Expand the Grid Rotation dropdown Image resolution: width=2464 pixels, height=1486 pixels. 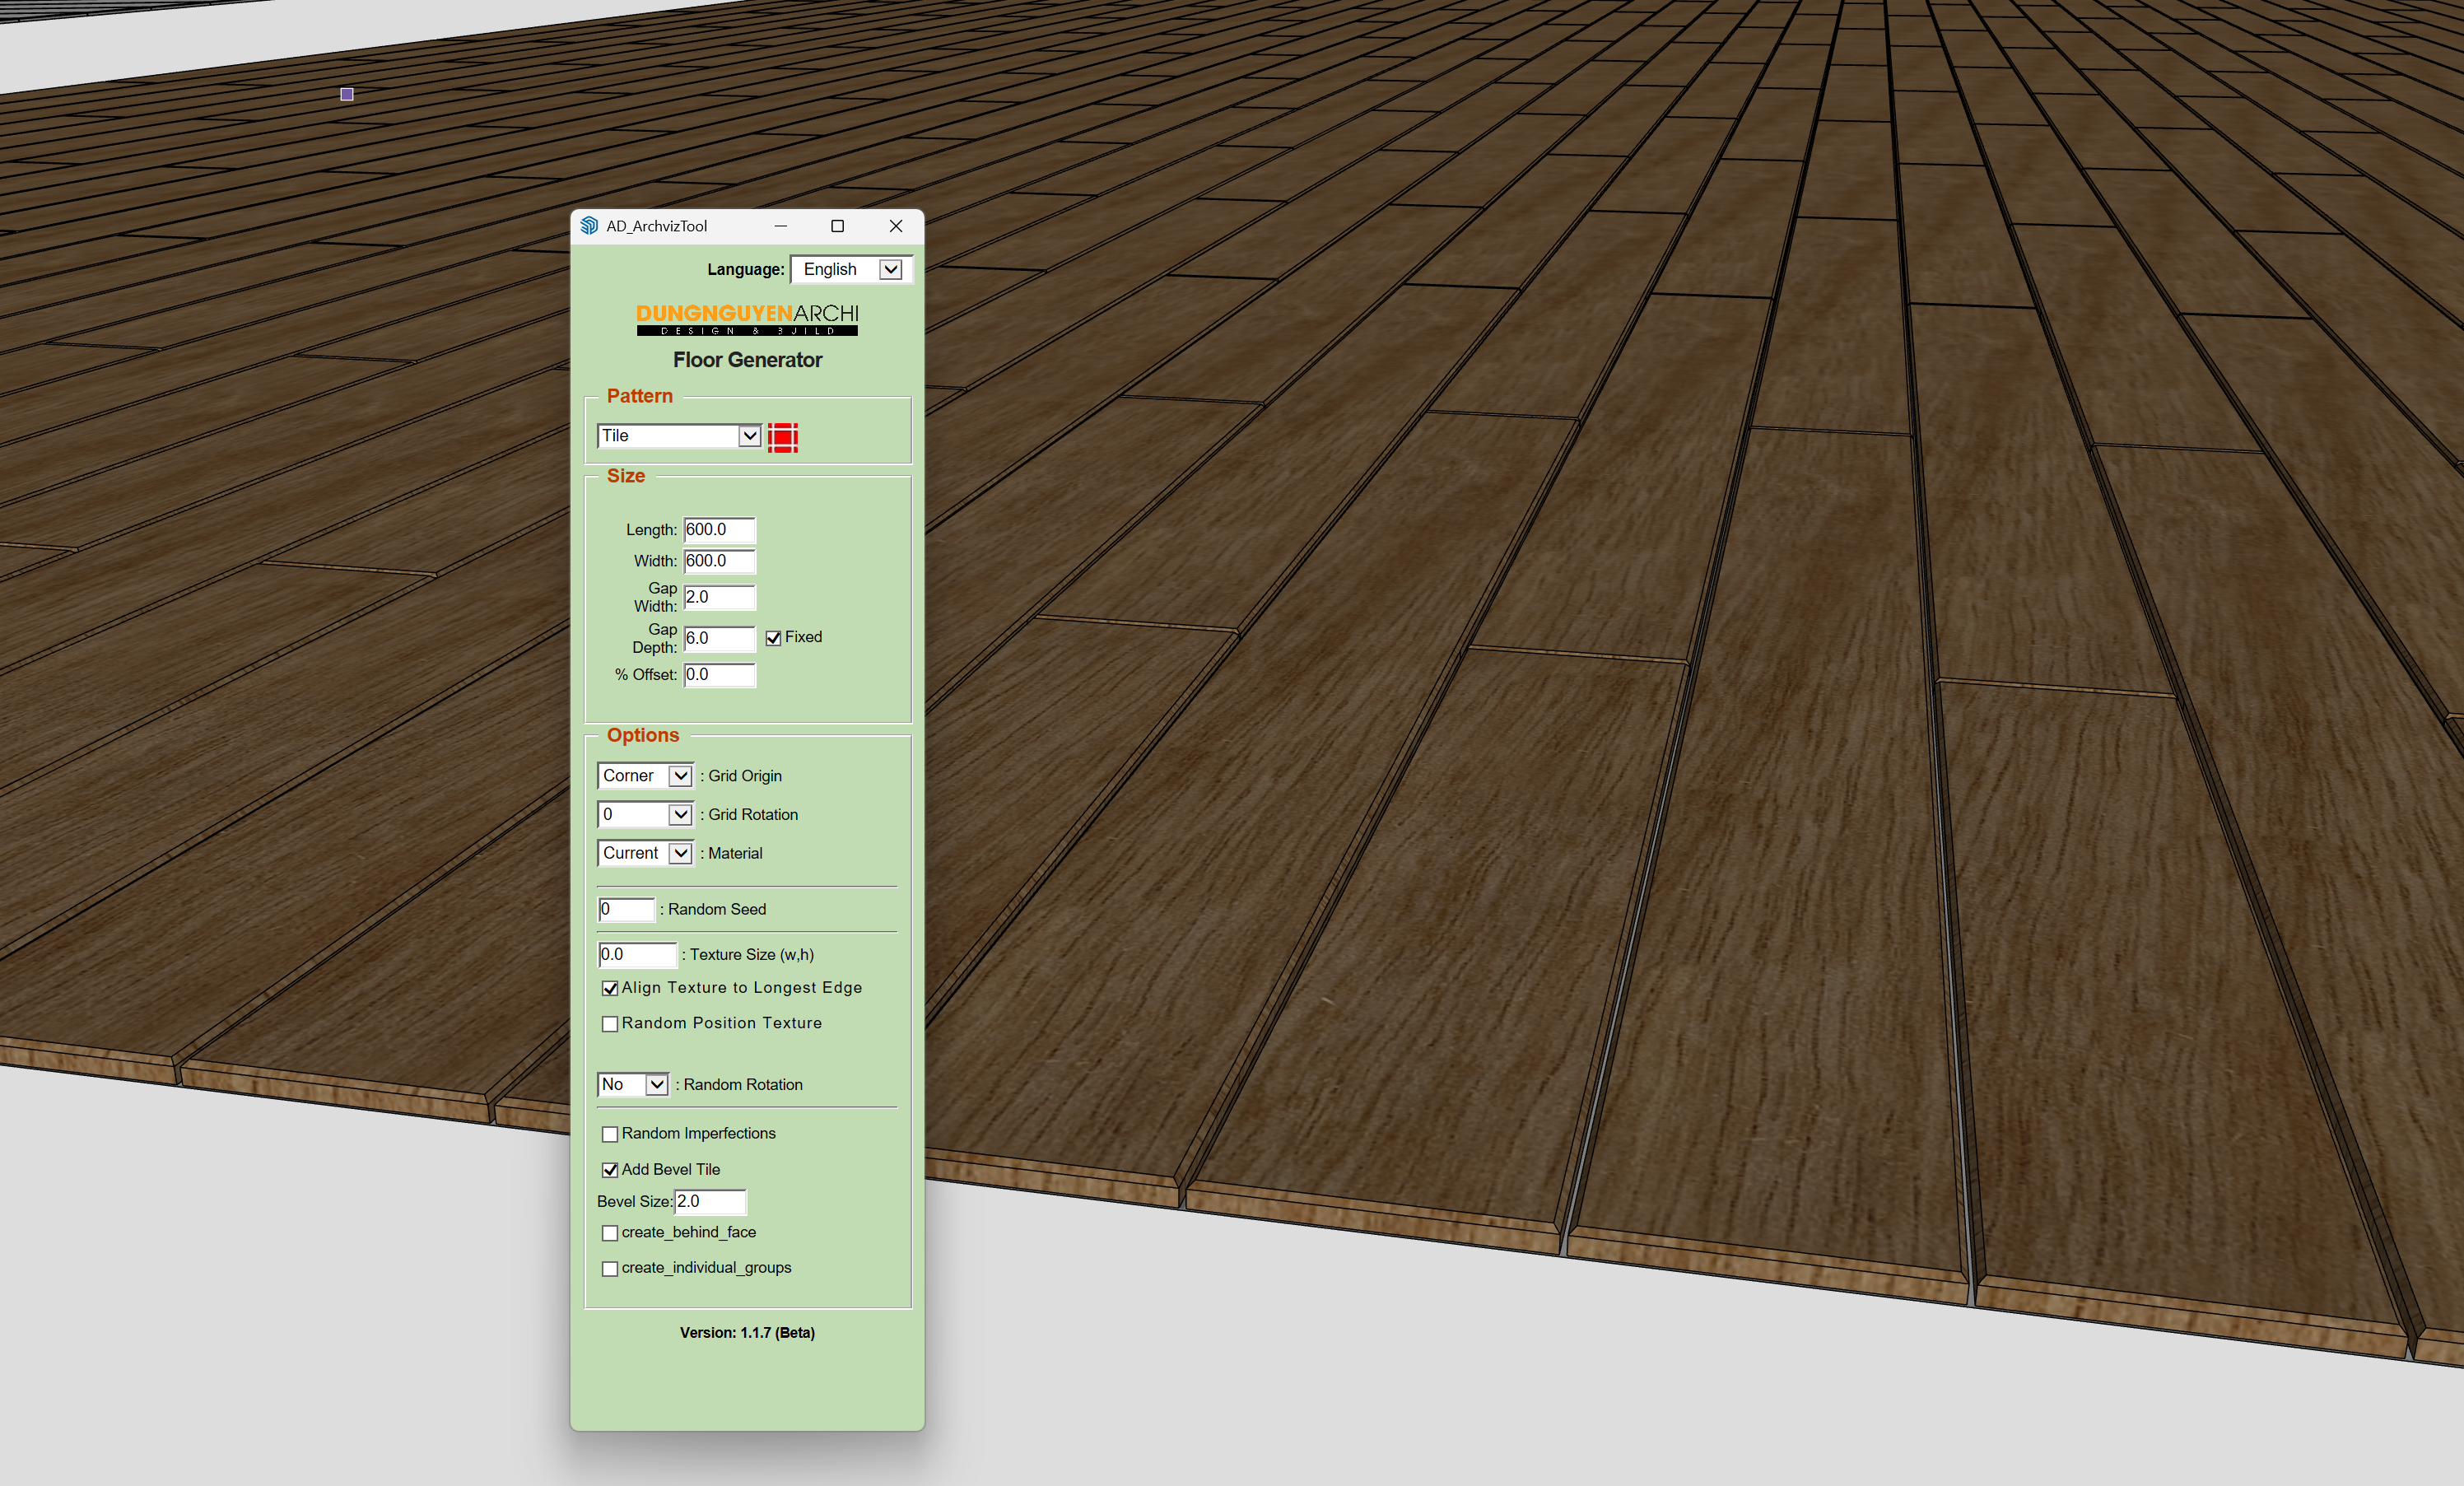point(645,814)
